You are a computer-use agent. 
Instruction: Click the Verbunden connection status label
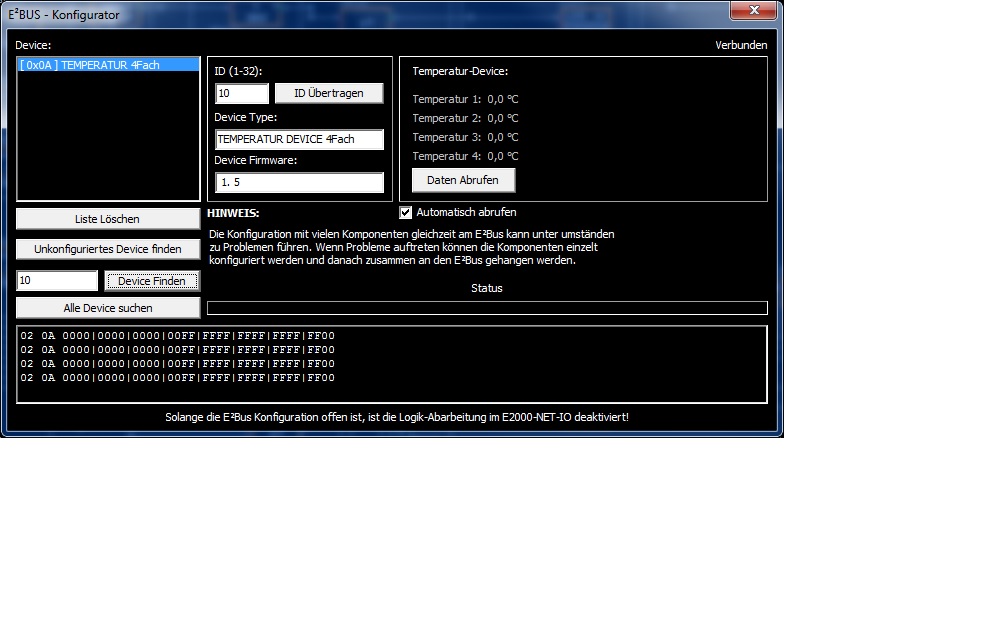pyautogui.click(x=741, y=45)
